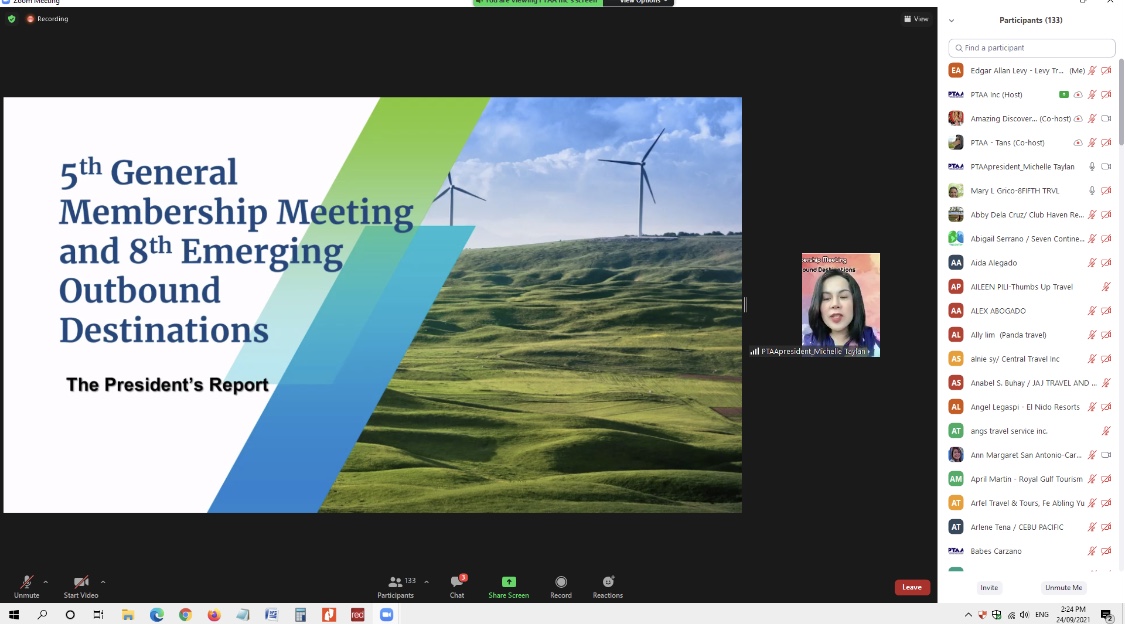Click AILEEN PILI-Thumbs Up Travel entry
The image size is (1125, 624).
(1030, 287)
